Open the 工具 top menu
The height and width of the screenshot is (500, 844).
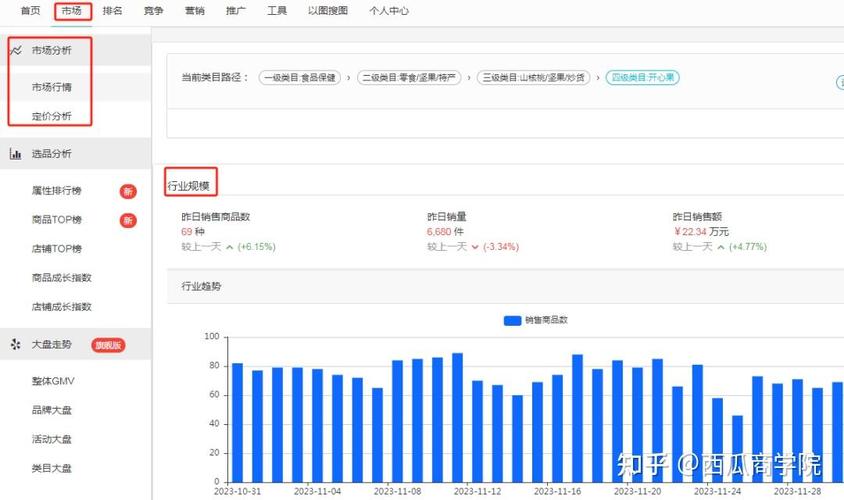coord(277,11)
